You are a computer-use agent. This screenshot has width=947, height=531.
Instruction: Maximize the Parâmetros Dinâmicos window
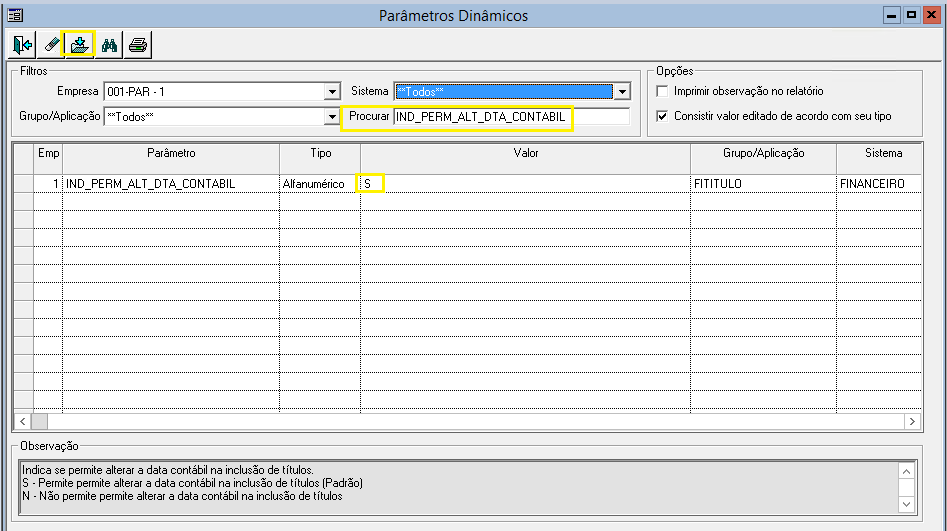point(911,15)
